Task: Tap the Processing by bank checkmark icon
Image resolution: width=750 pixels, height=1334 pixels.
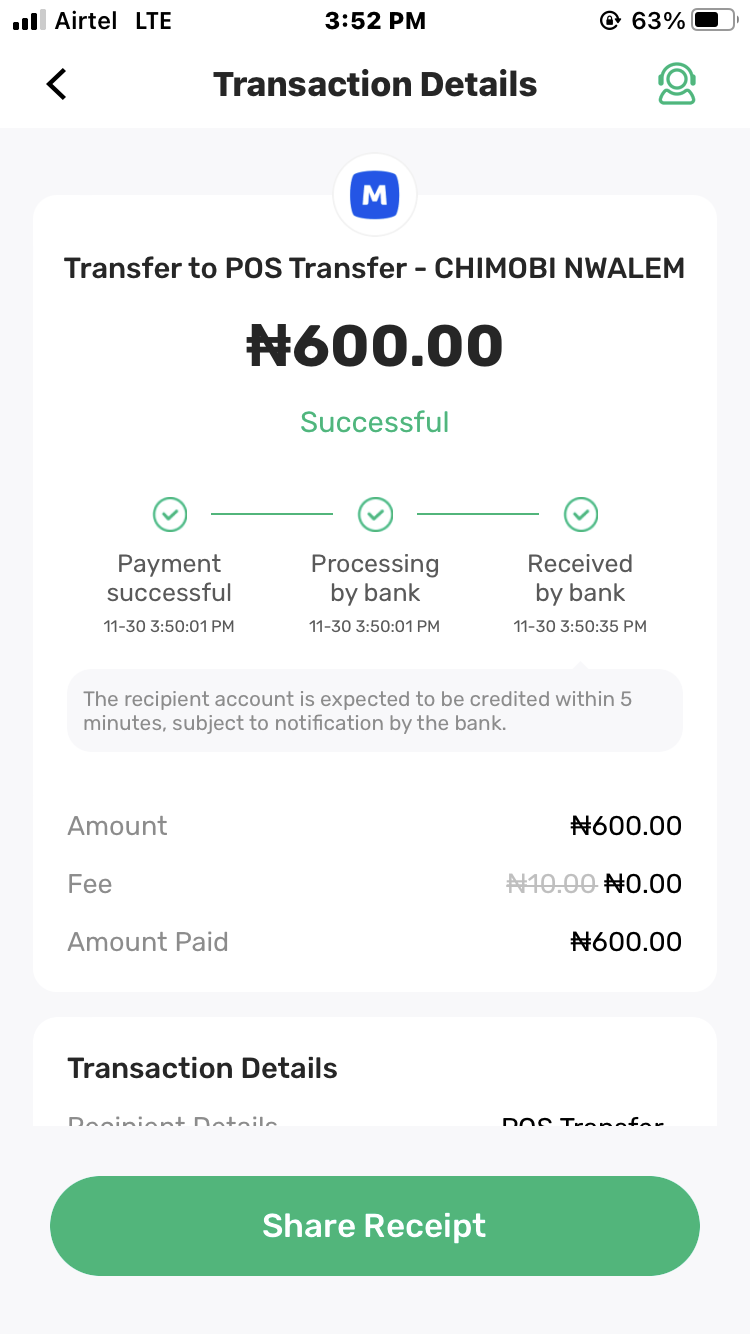Action: (x=375, y=515)
